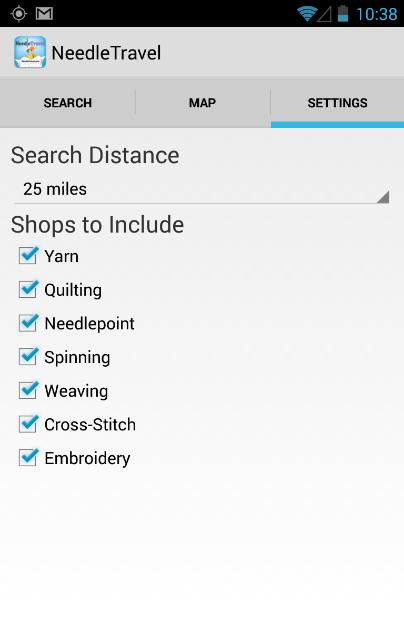The image size is (404, 622).
Task: Select the SETTINGS tab
Action: point(337,103)
